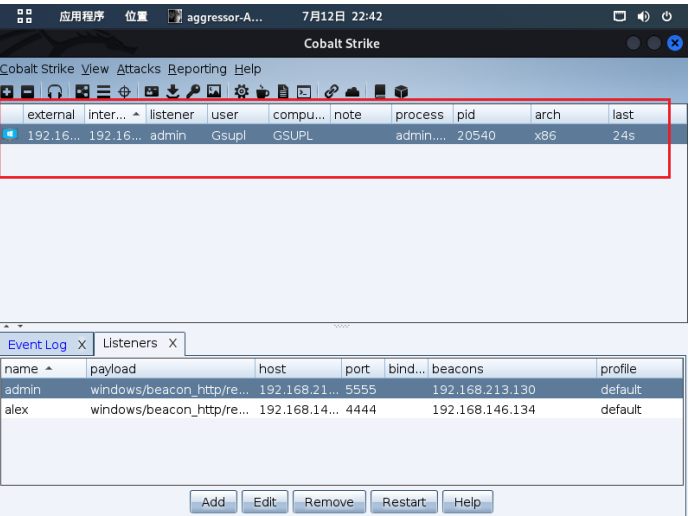
Task: Open the power menu icon
Action: tap(667, 17)
